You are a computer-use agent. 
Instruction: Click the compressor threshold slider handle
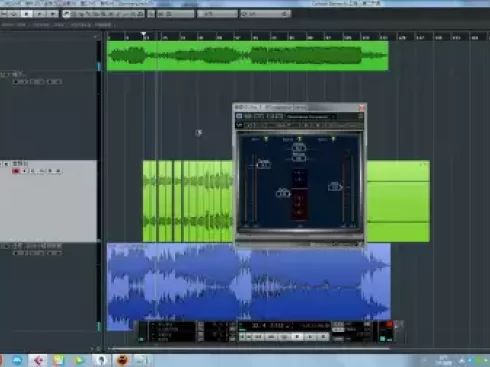[264, 164]
